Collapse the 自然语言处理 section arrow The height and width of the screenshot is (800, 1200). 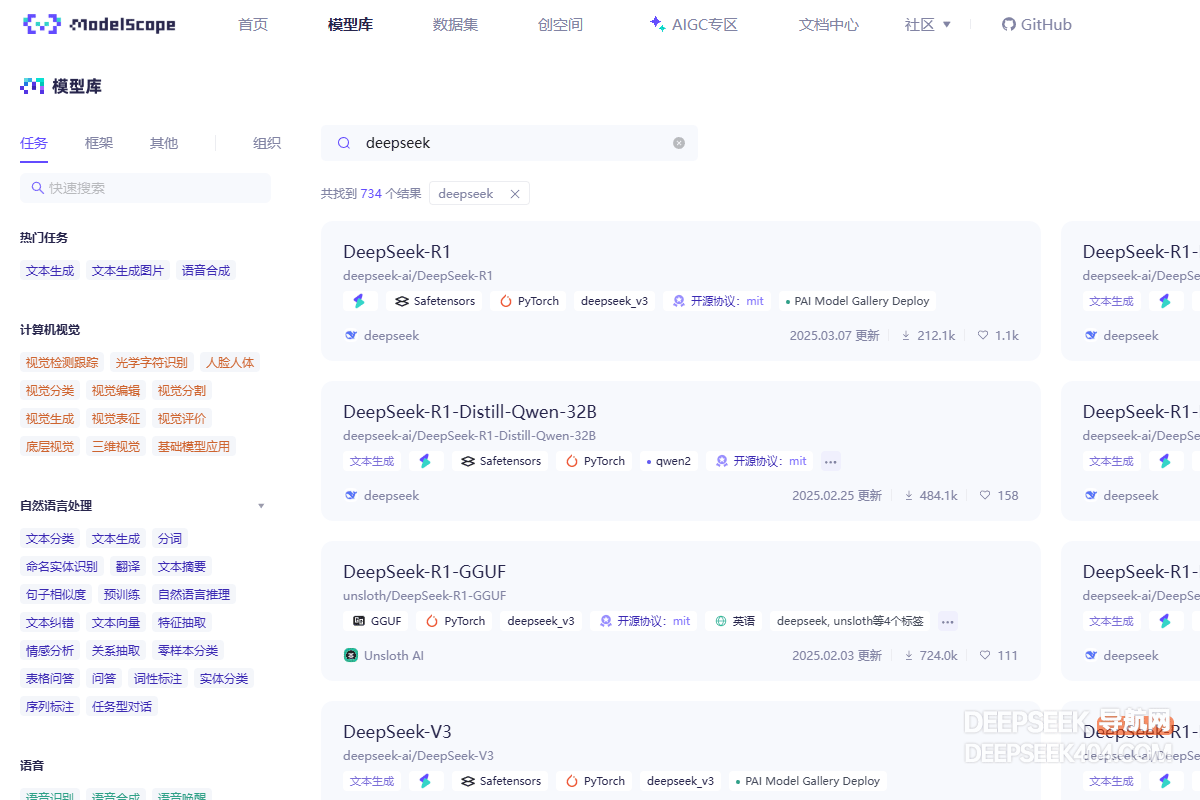pos(261,506)
